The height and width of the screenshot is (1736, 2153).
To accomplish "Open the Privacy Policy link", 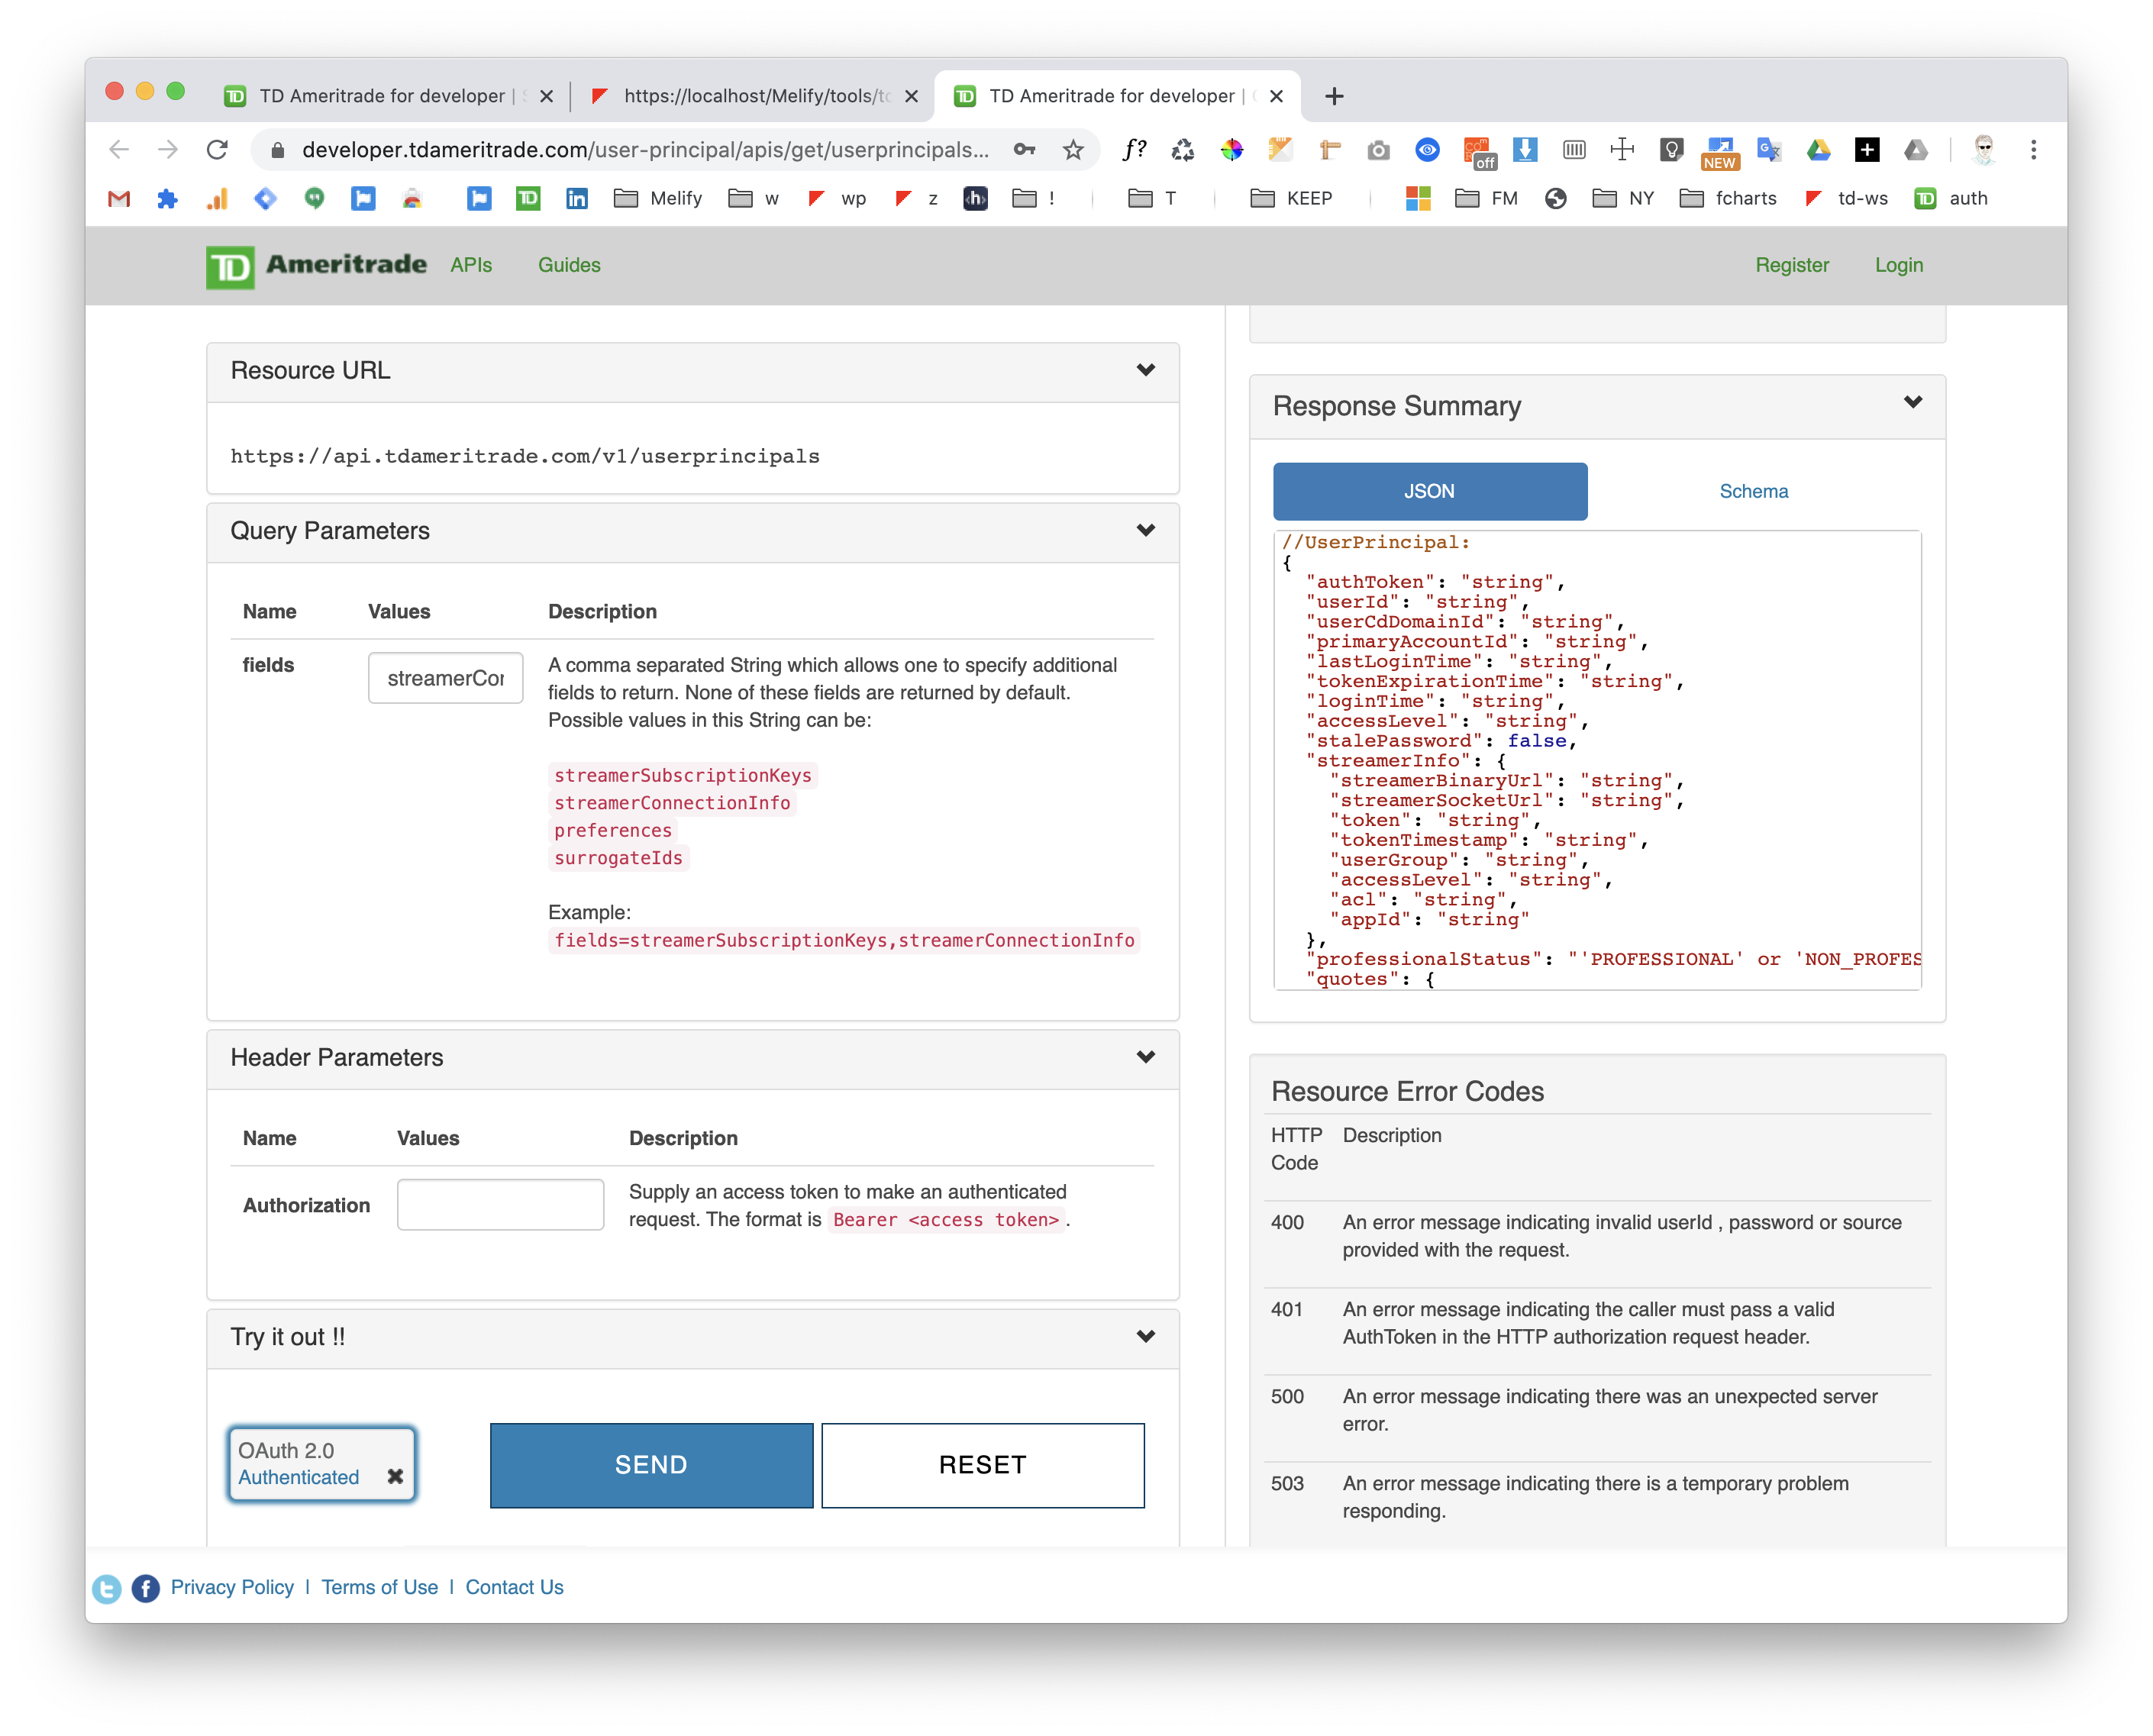I will click(x=232, y=1587).
